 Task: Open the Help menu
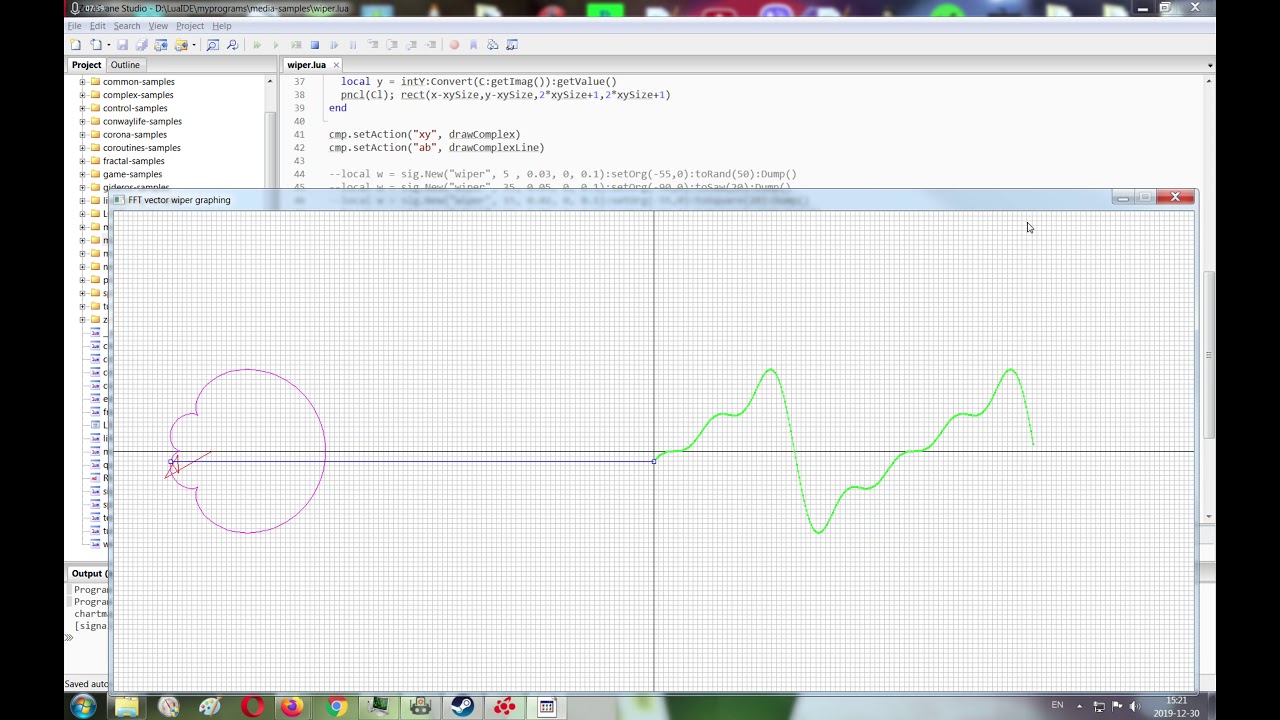pos(221,26)
